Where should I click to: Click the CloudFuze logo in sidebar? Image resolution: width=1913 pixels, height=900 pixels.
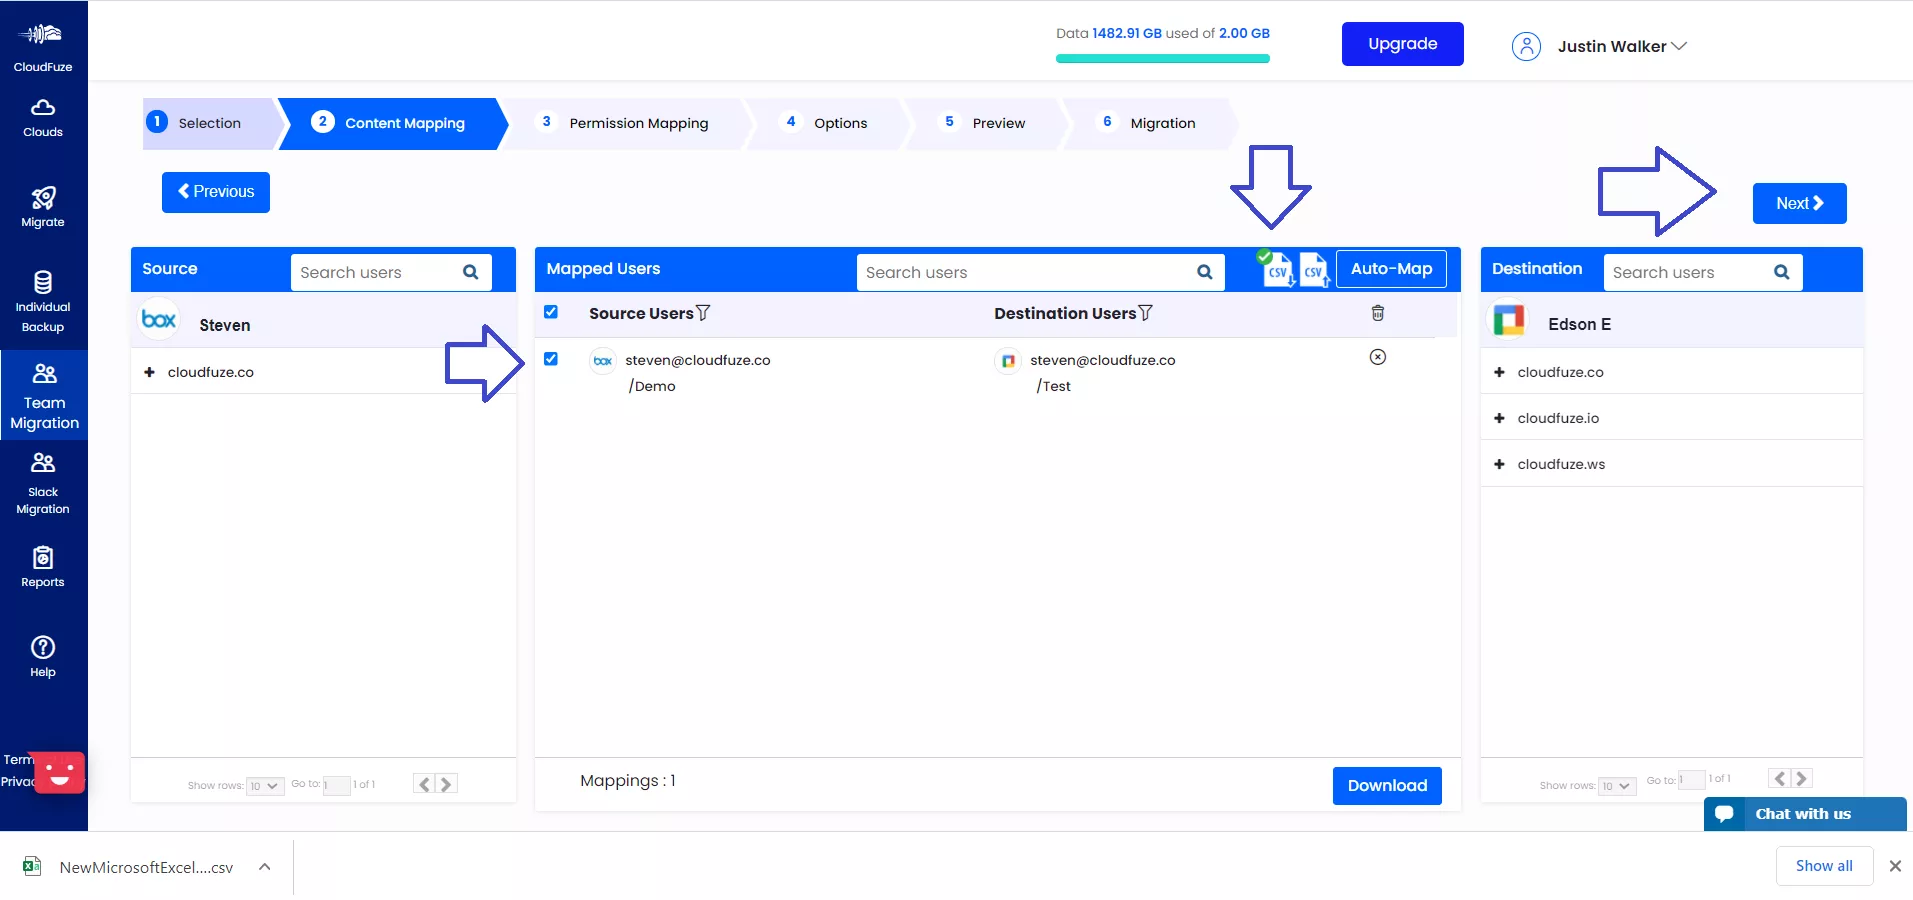point(42,46)
